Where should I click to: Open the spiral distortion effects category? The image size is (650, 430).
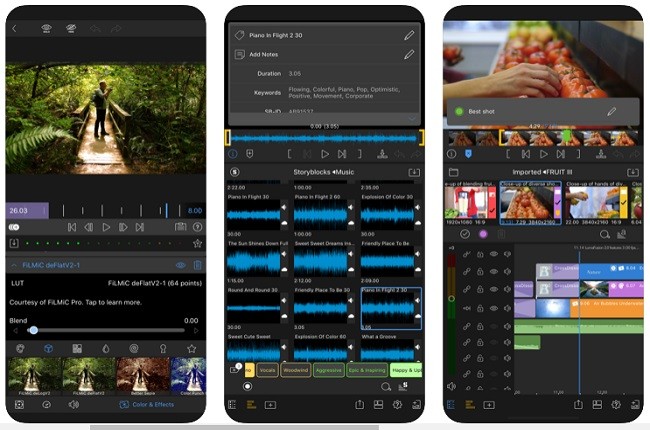click(x=133, y=348)
